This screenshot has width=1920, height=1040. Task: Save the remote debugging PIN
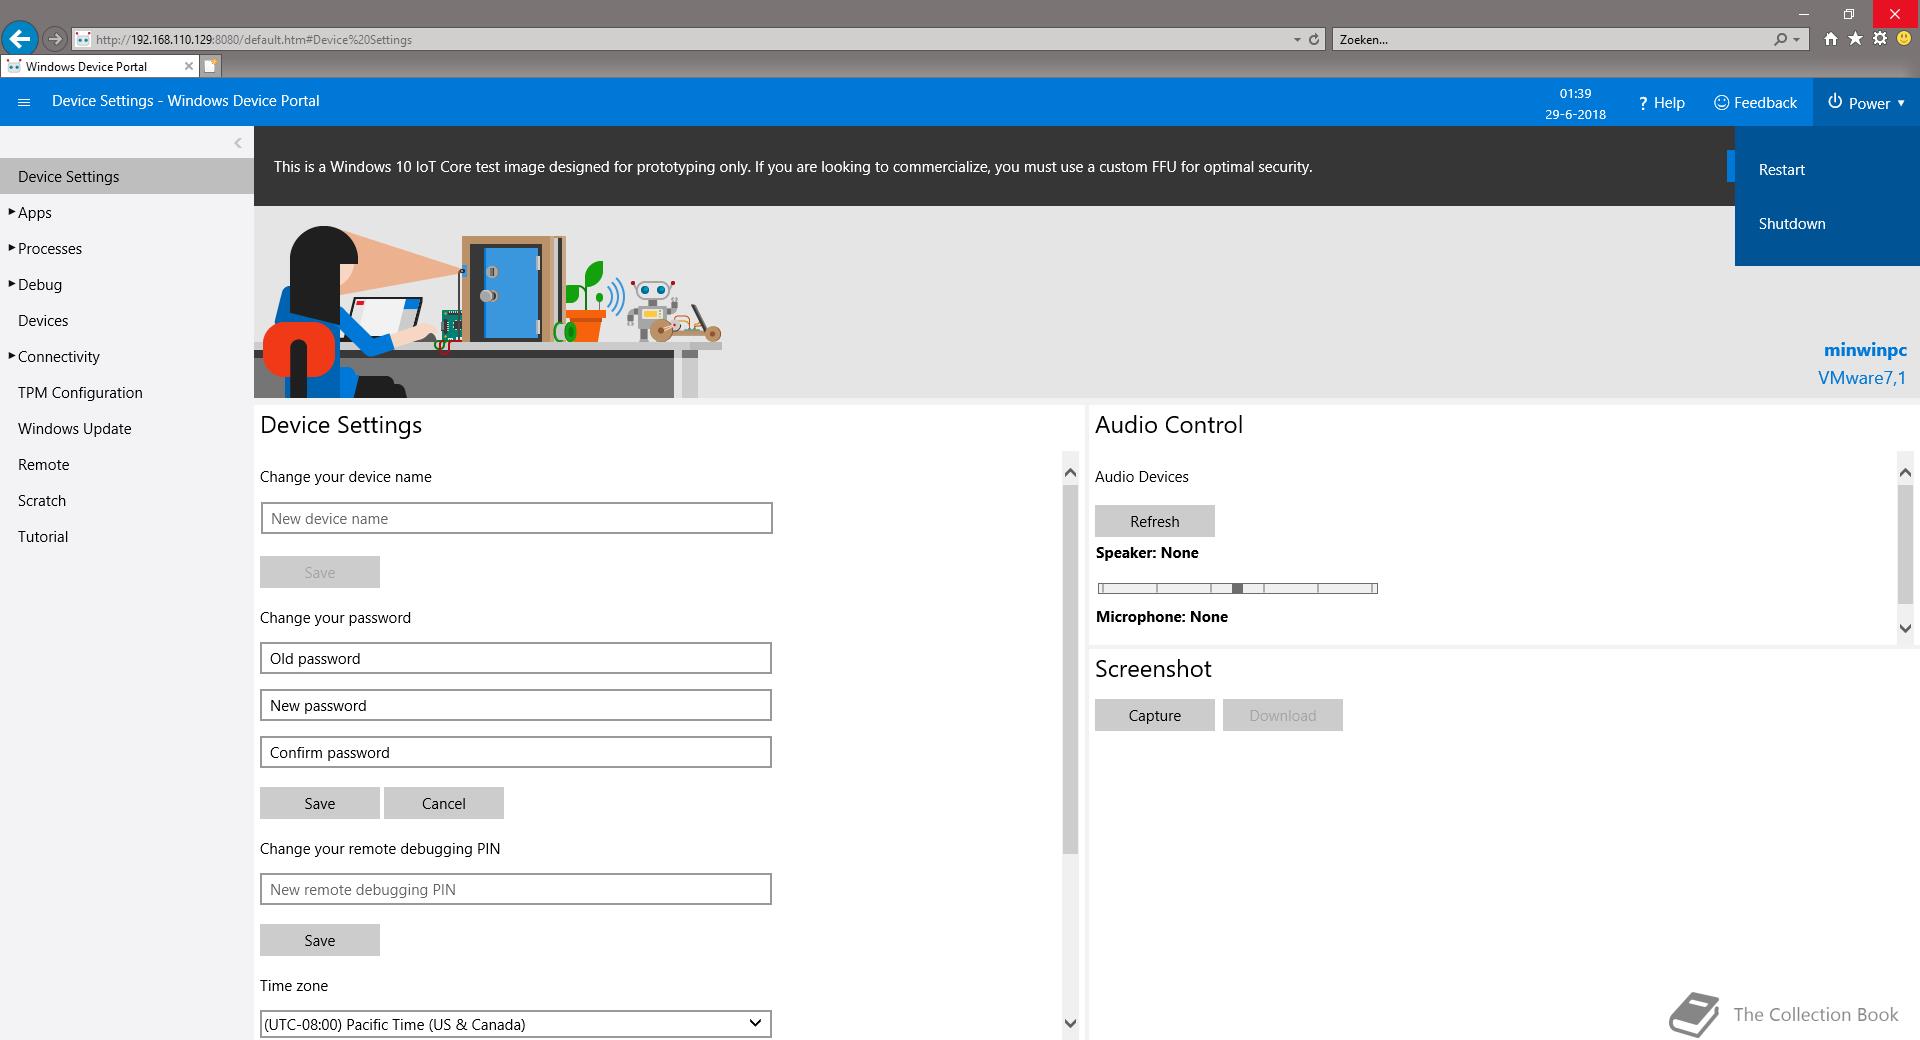click(x=320, y=940)
